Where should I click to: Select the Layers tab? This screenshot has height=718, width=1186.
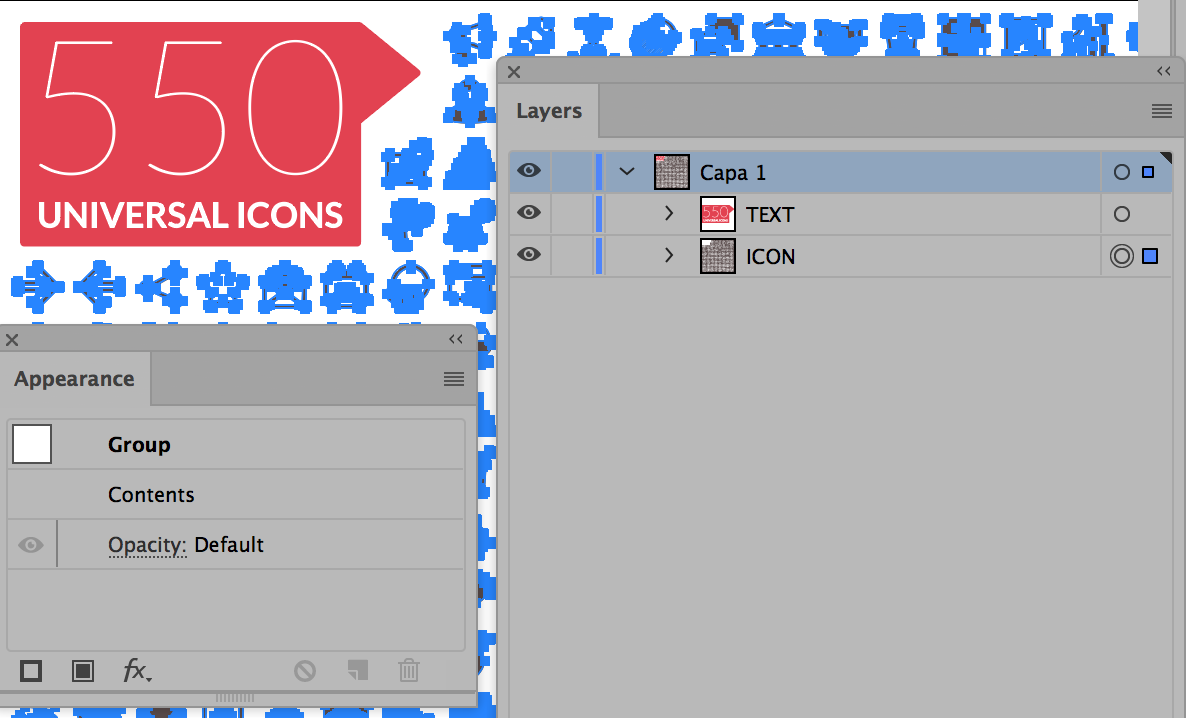pyautogui.click(x=549, y=111)
